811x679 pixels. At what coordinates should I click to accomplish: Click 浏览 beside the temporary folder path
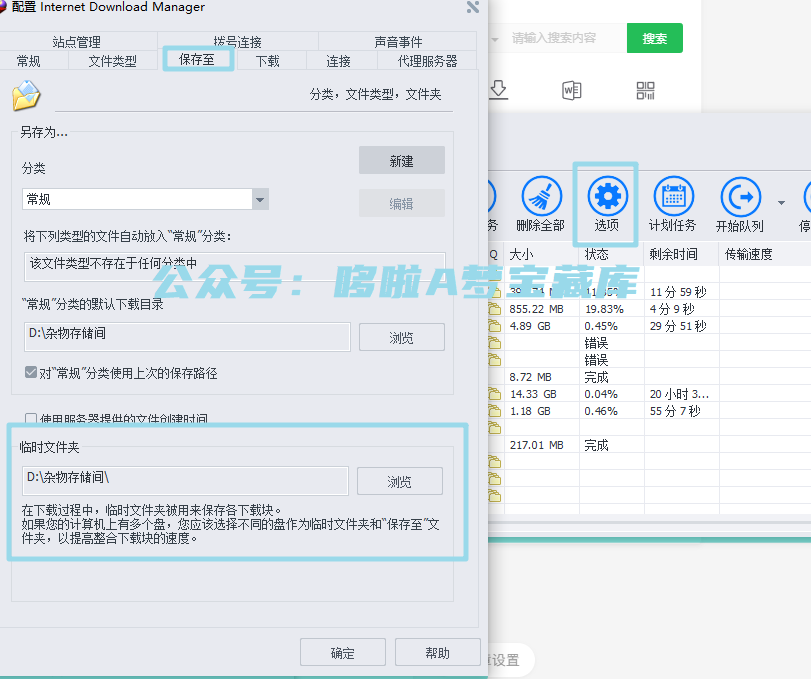(x=400, y=481)
